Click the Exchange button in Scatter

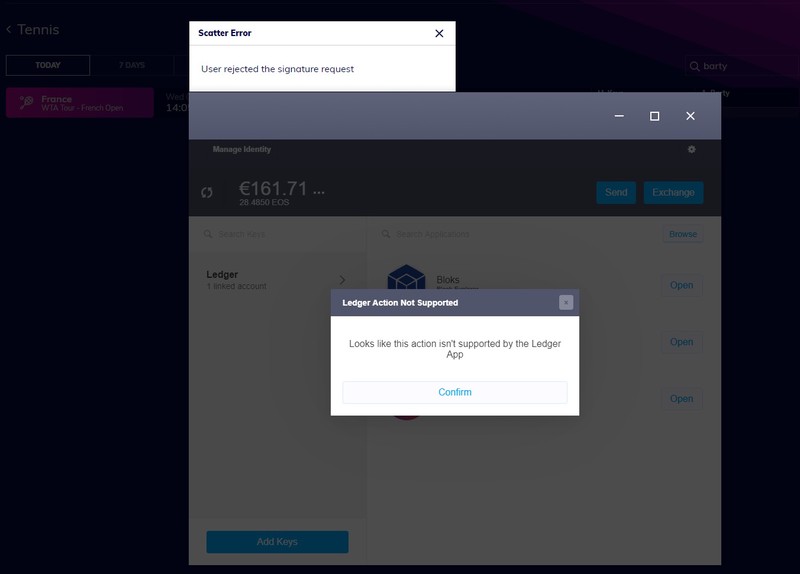673,192
